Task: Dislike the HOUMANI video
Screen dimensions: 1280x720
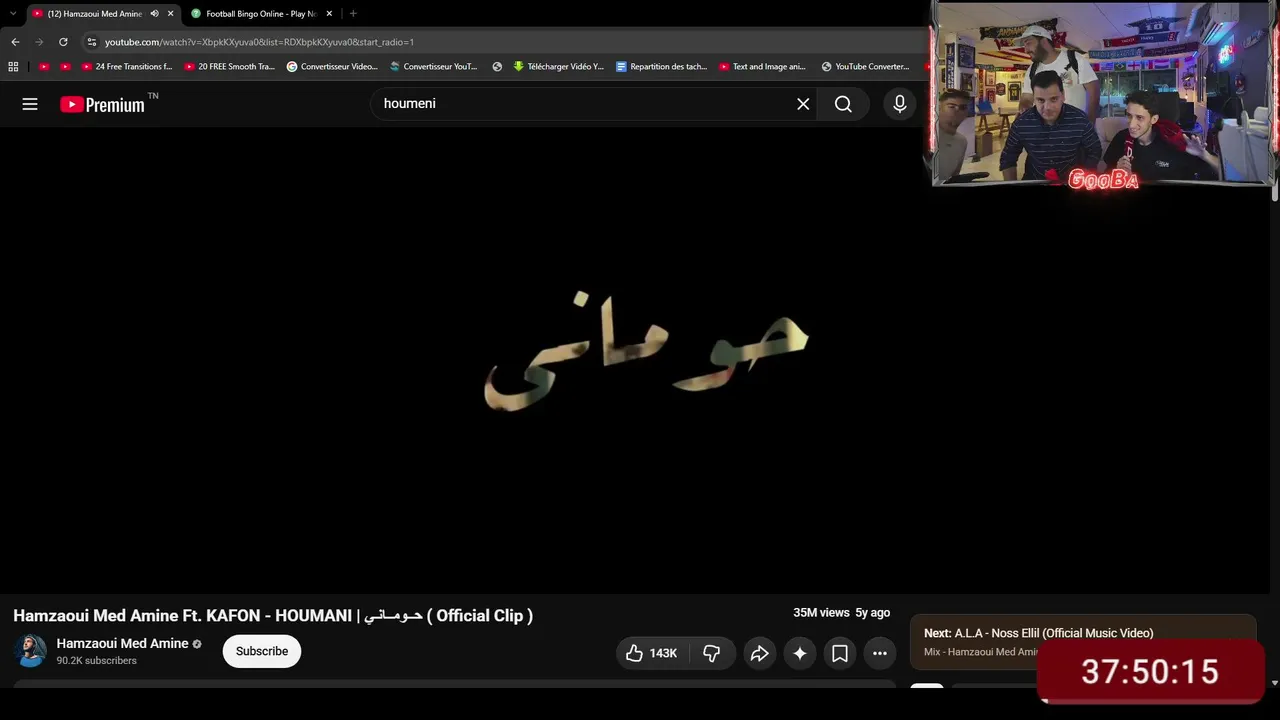Action: tap(712, 653)
